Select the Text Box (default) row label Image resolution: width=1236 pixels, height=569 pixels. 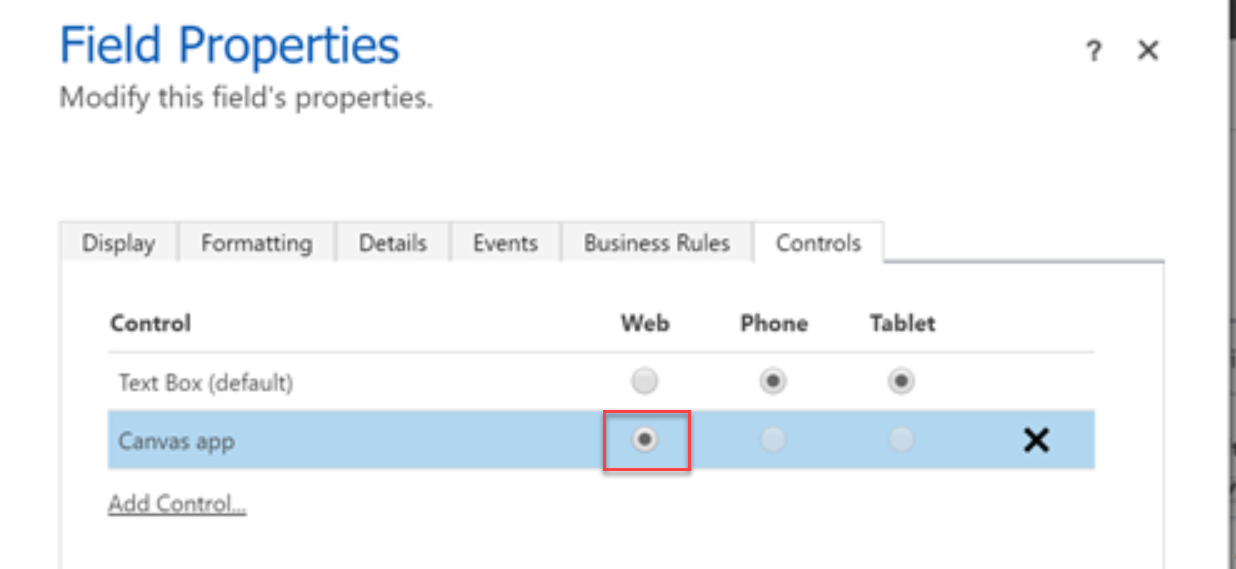[x=205, y=382]
